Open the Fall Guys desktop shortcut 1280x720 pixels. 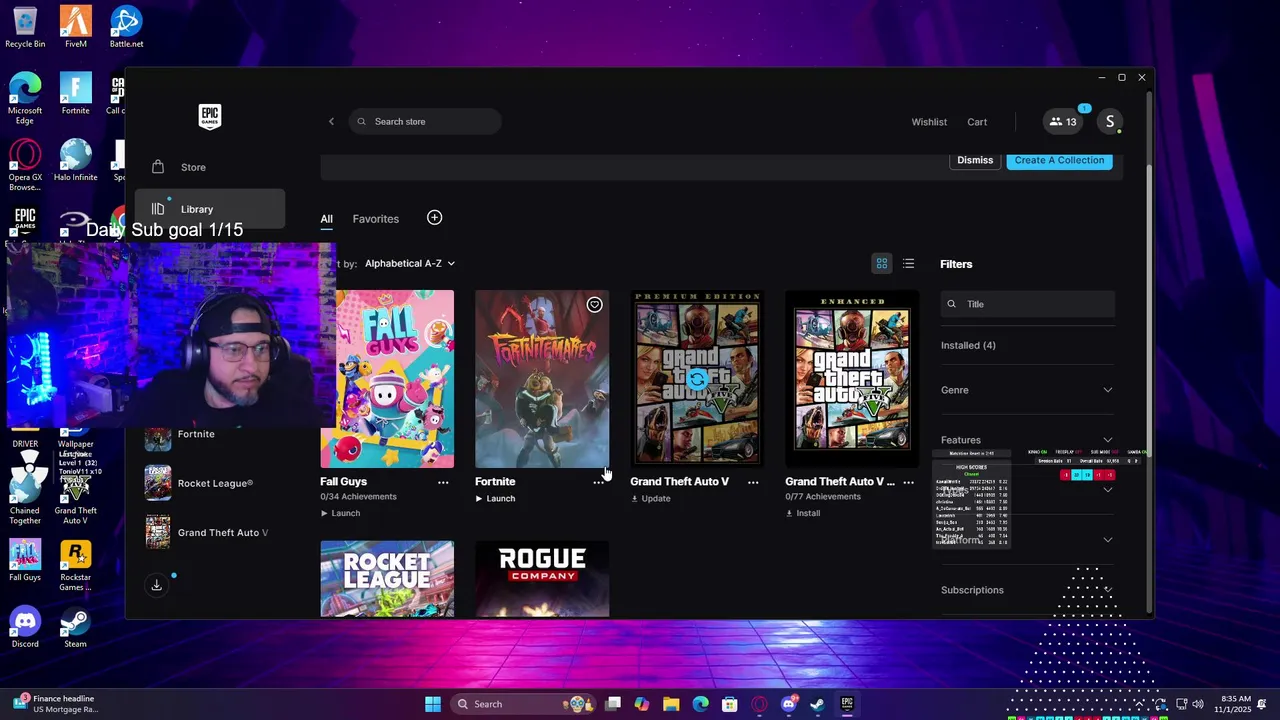[25, 561]
